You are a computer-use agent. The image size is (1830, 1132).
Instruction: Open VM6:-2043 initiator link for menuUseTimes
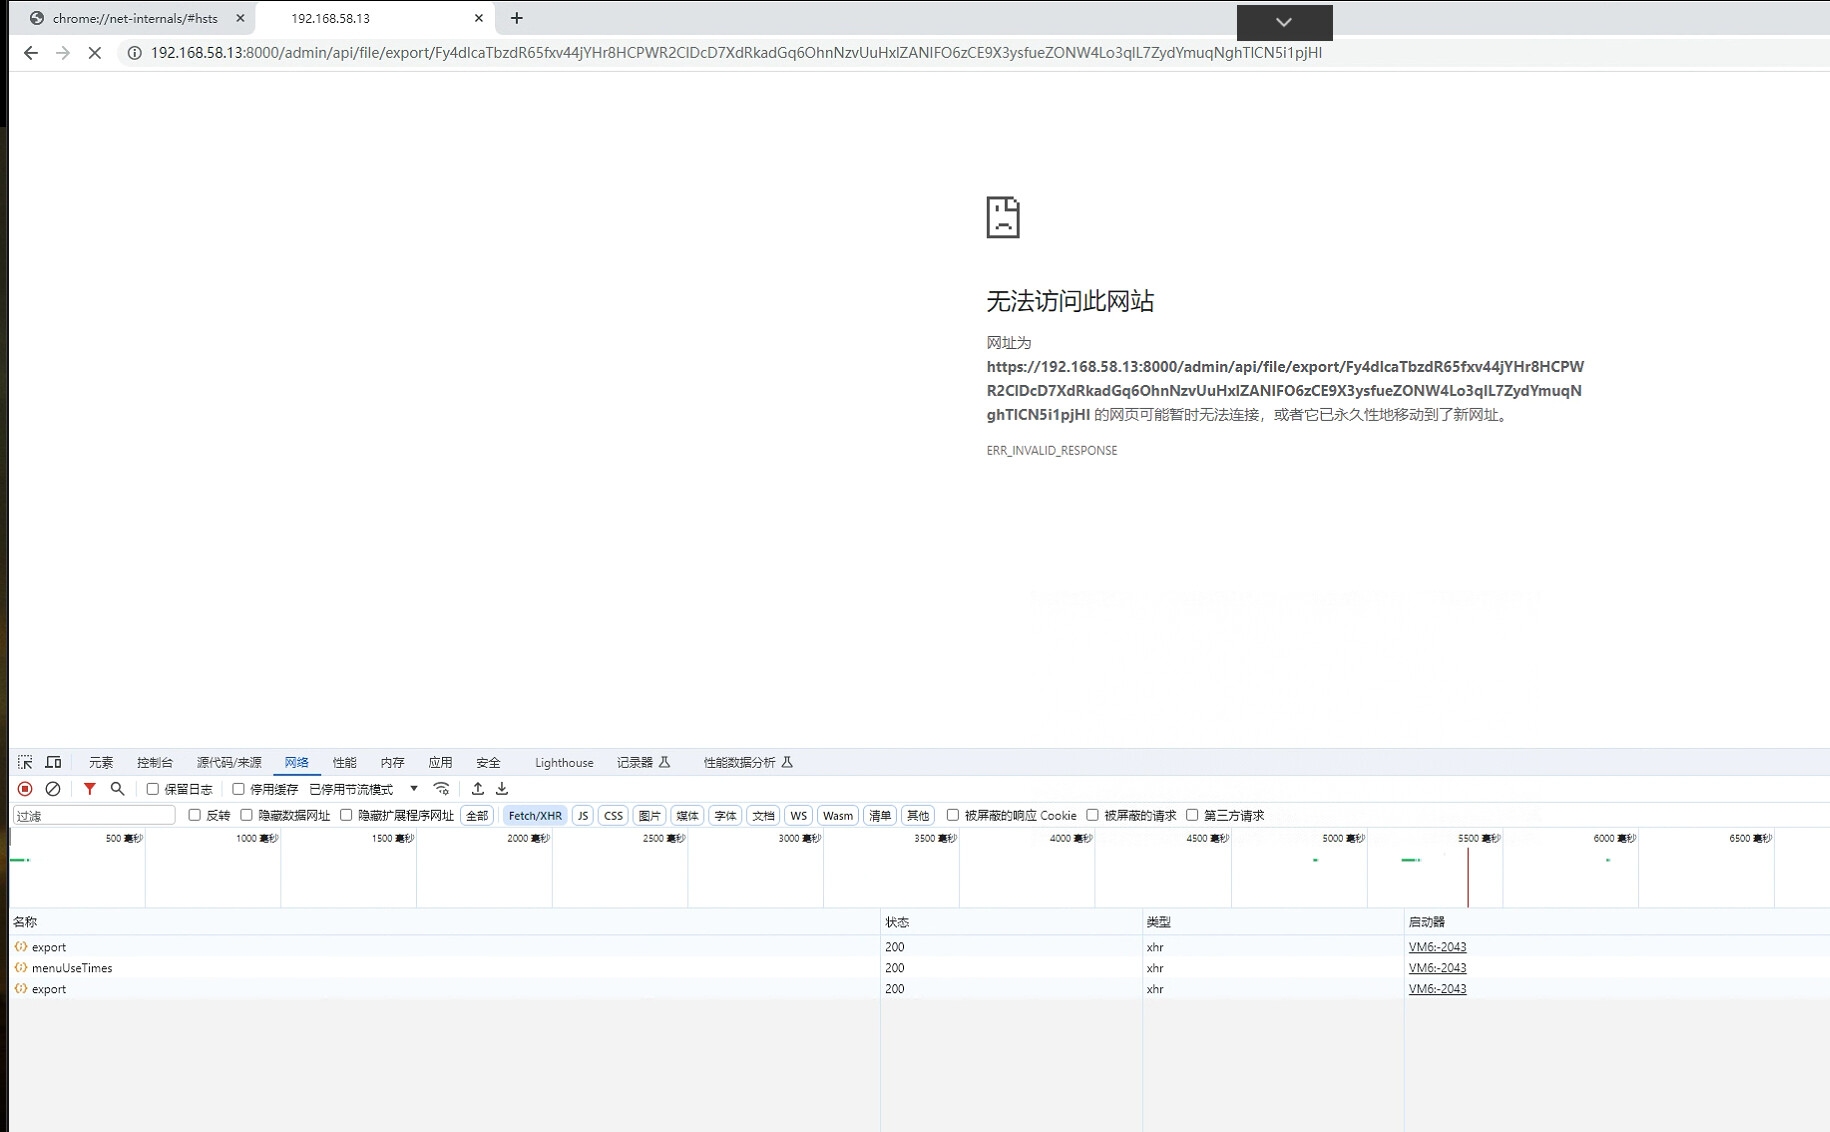pos(1437,968)
